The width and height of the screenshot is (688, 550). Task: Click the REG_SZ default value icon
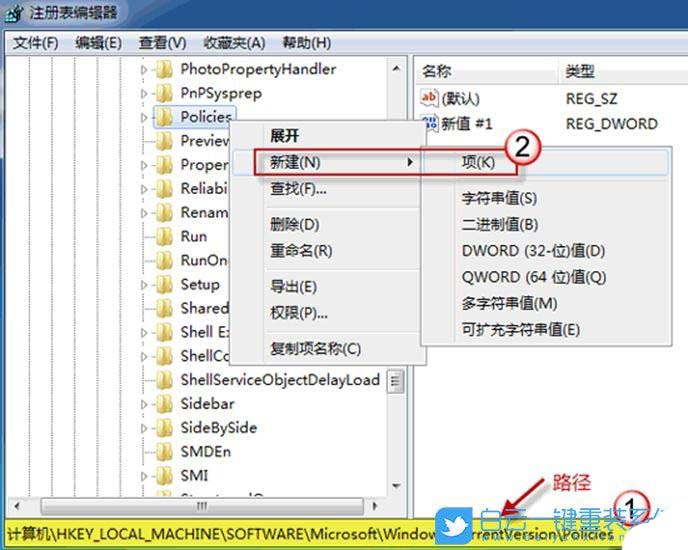coord(429,98)
